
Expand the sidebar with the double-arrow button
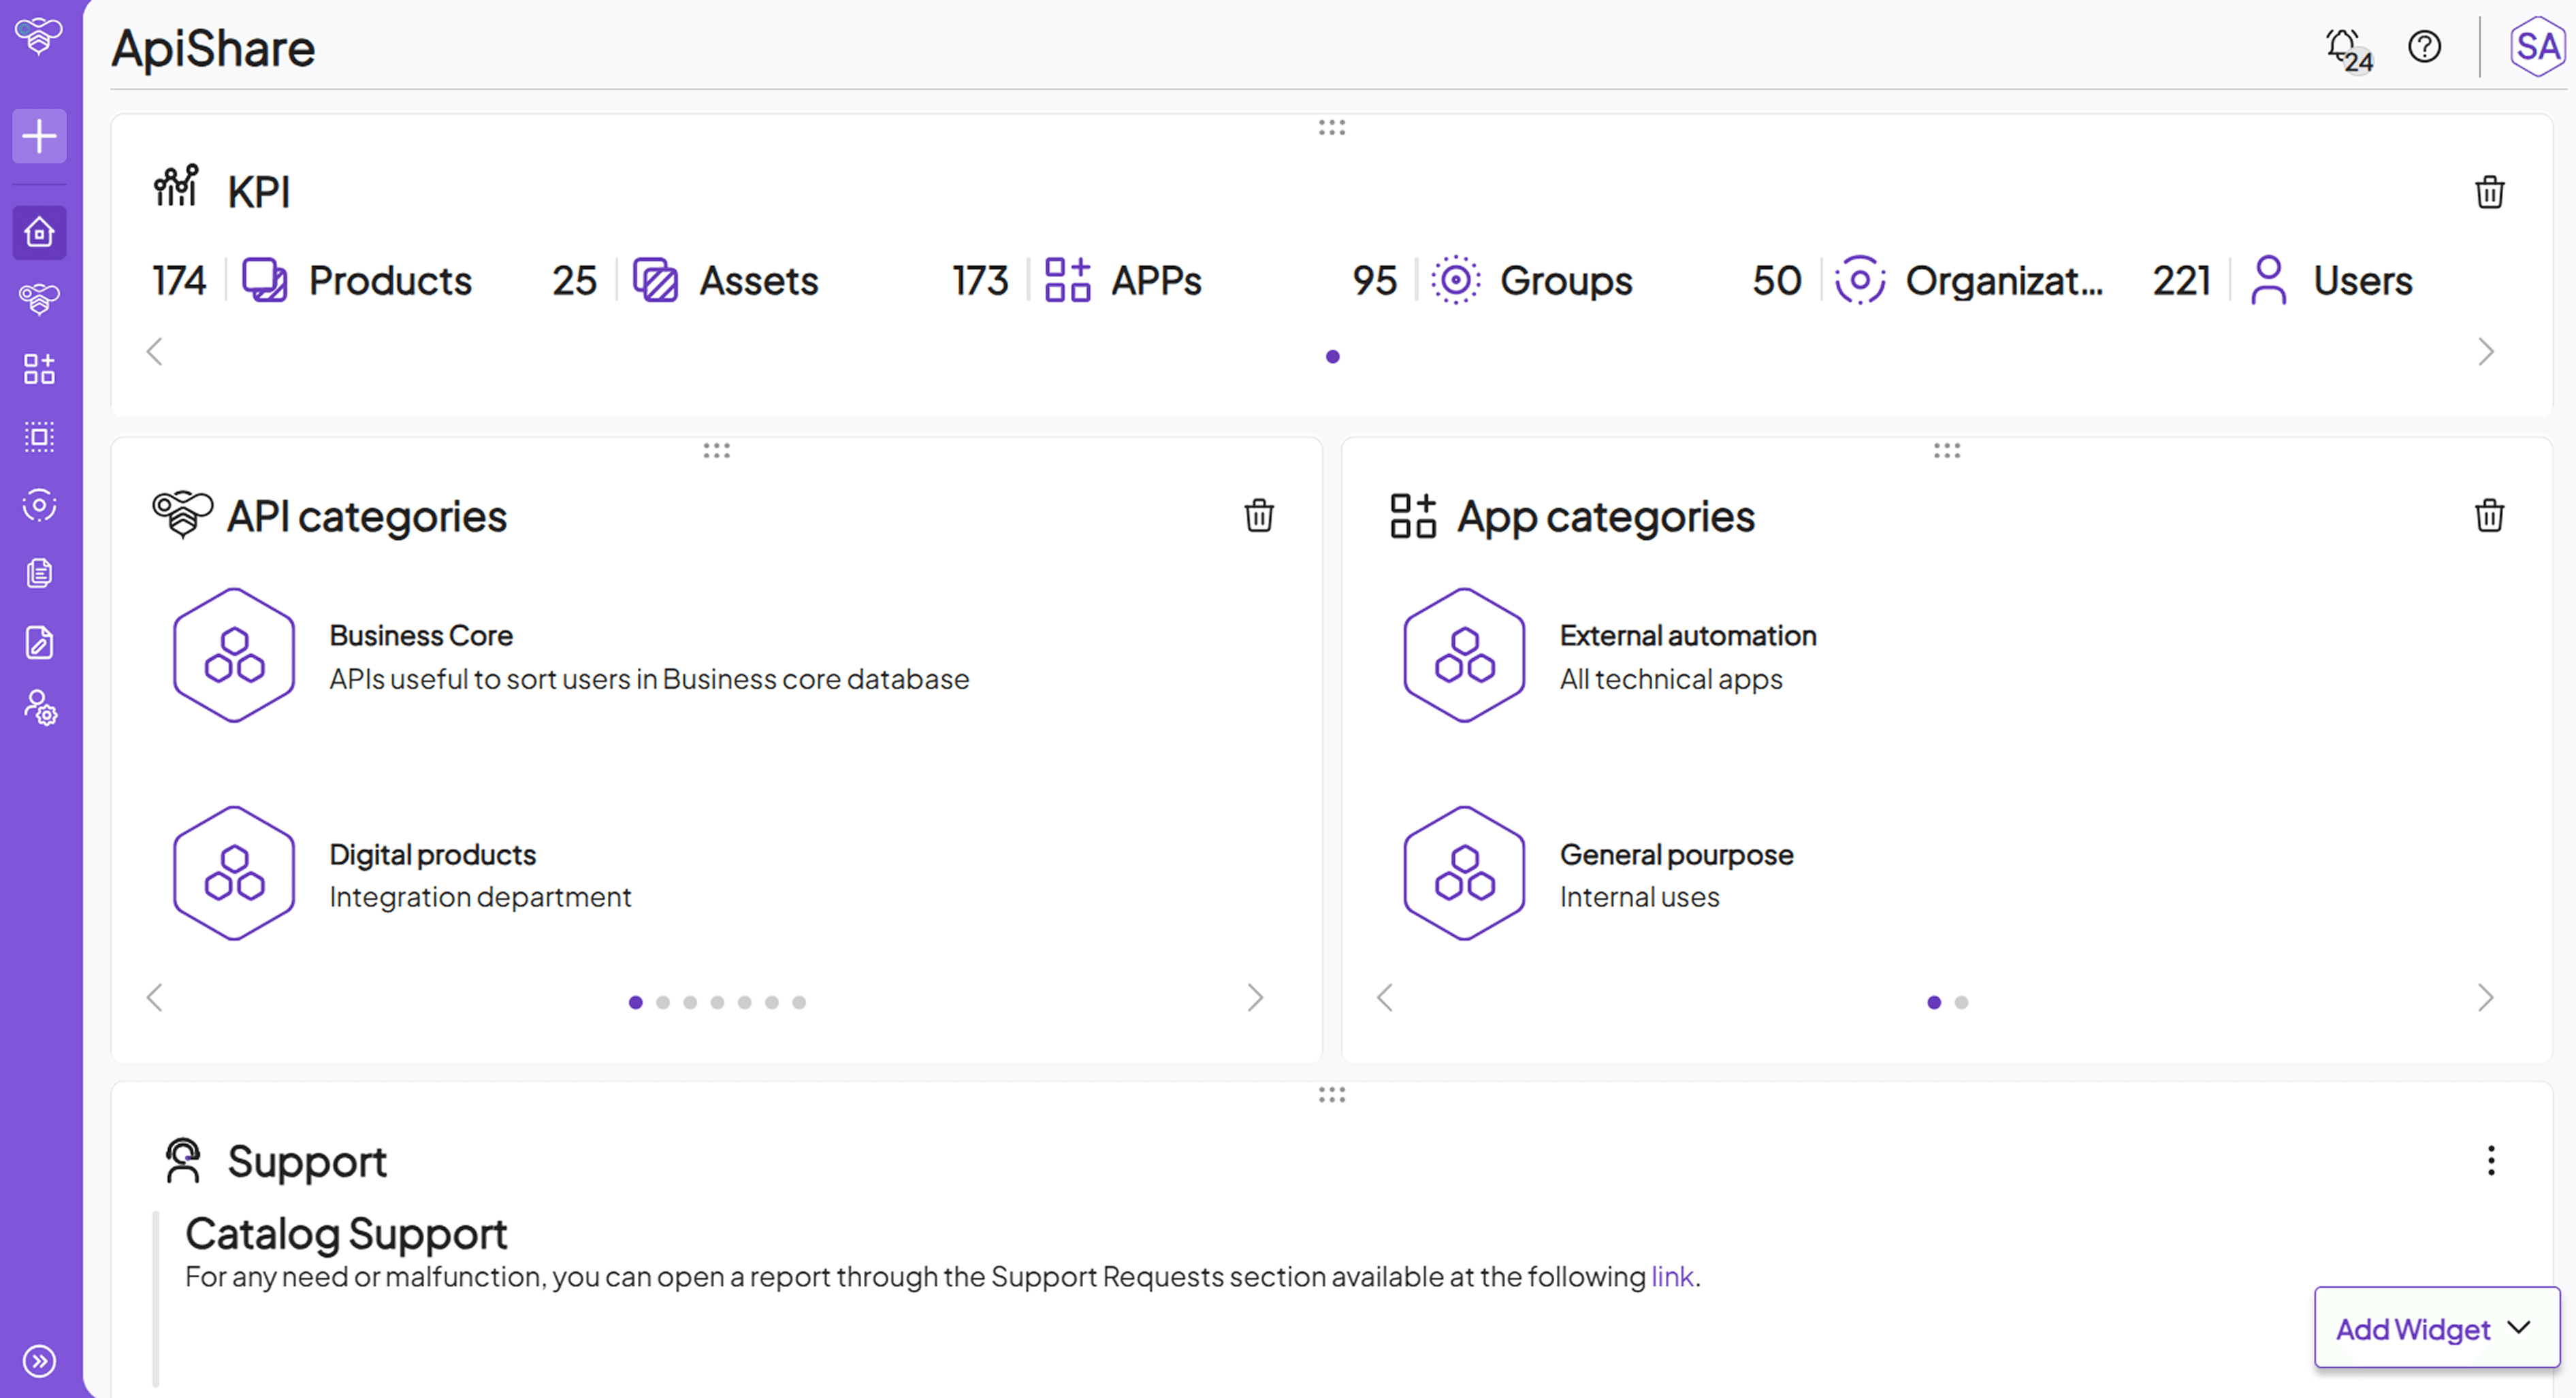pos(39,1361)
